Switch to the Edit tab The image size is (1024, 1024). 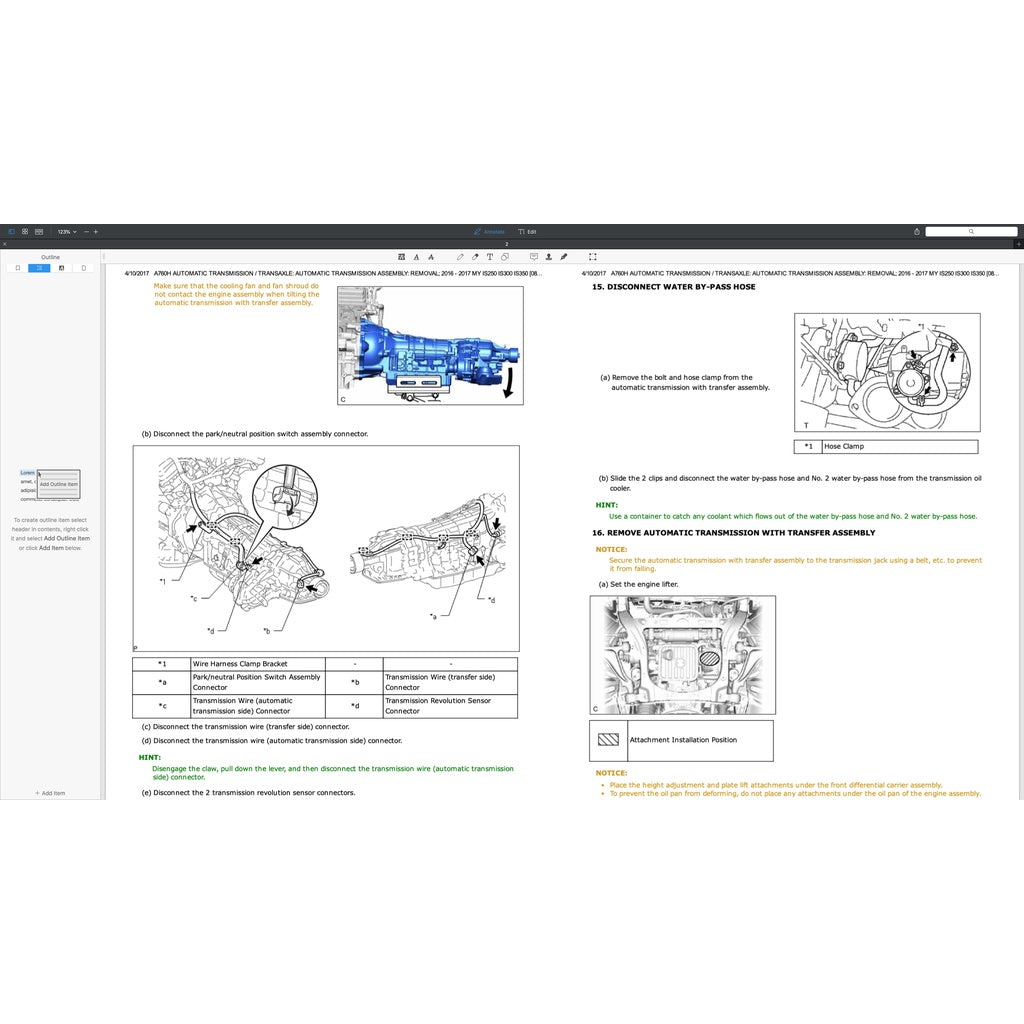pyautogui.click(x=527, y=231)
